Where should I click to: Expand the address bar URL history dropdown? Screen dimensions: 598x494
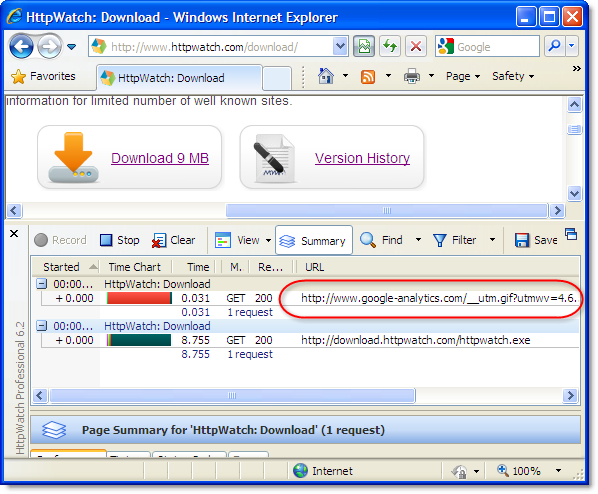[340, 47]
